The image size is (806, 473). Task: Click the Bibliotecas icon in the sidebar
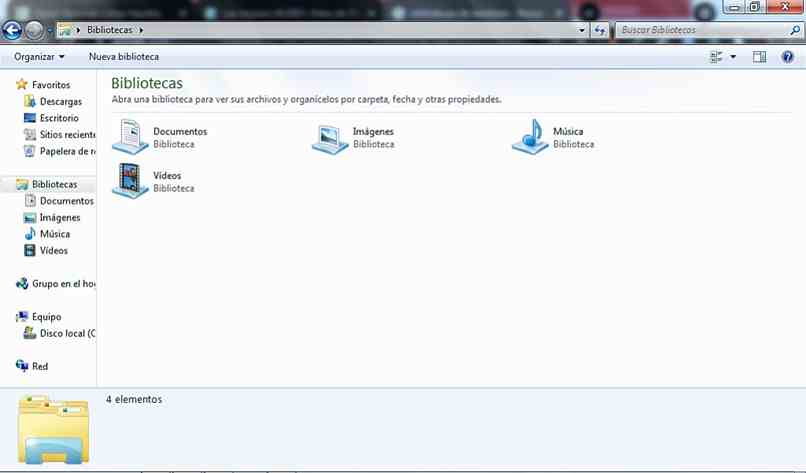[x=22, y=184]
